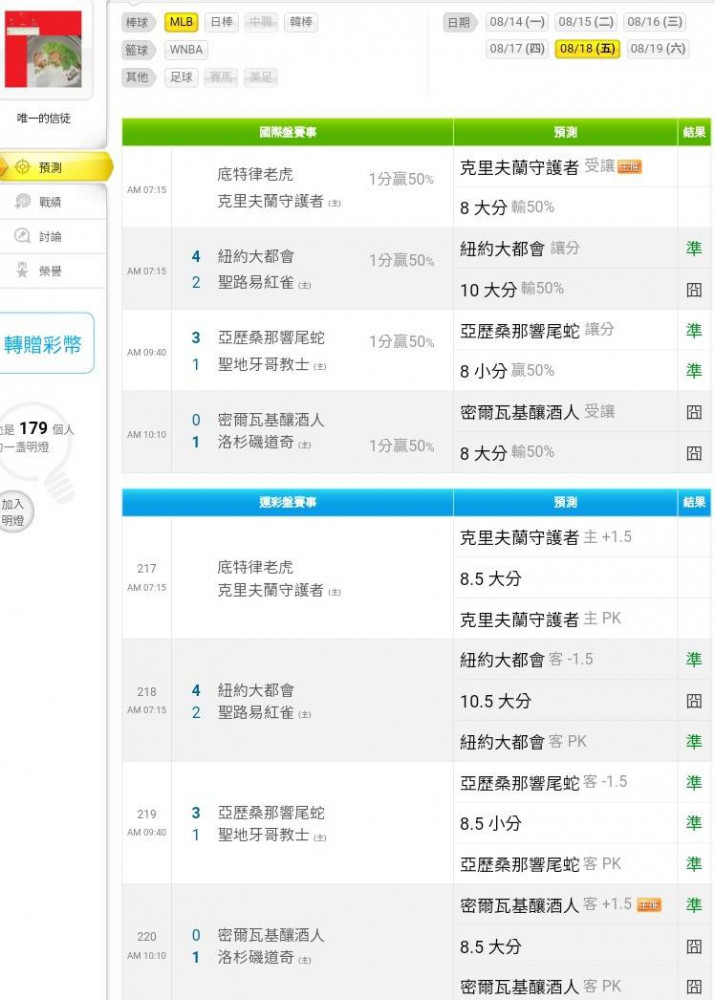Choose date 08/16 (三)
The width and height of the screenshot is (715, 1000).
point(654,22)
